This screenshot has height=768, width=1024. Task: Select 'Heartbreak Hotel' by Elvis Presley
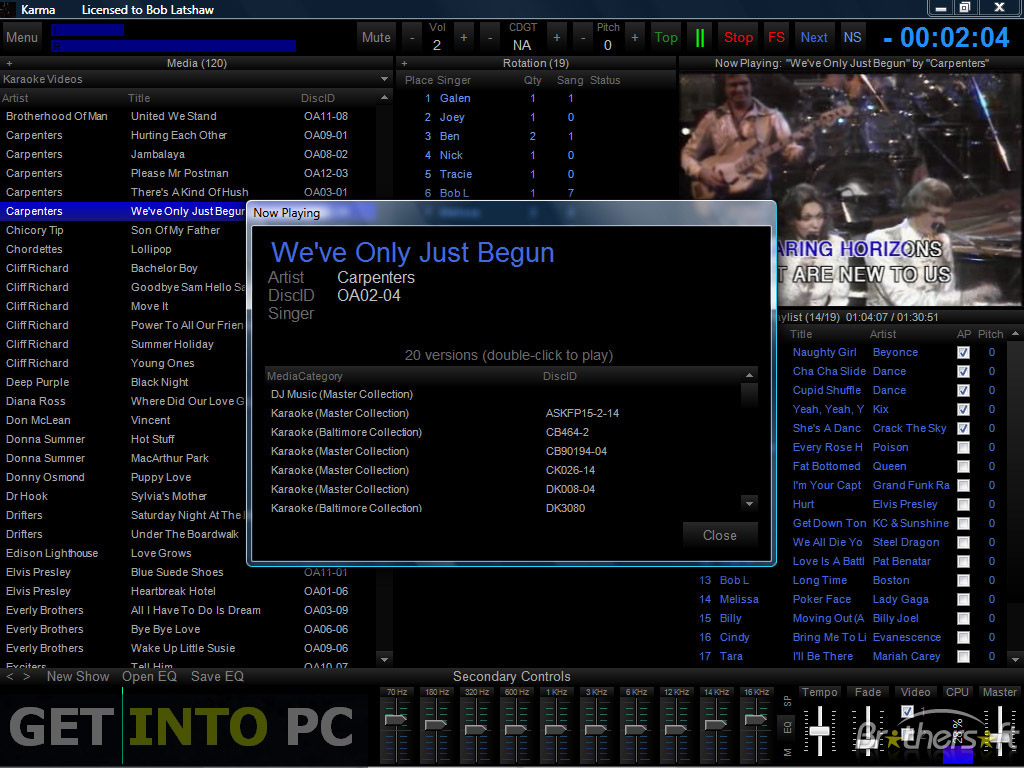[189, 591]
